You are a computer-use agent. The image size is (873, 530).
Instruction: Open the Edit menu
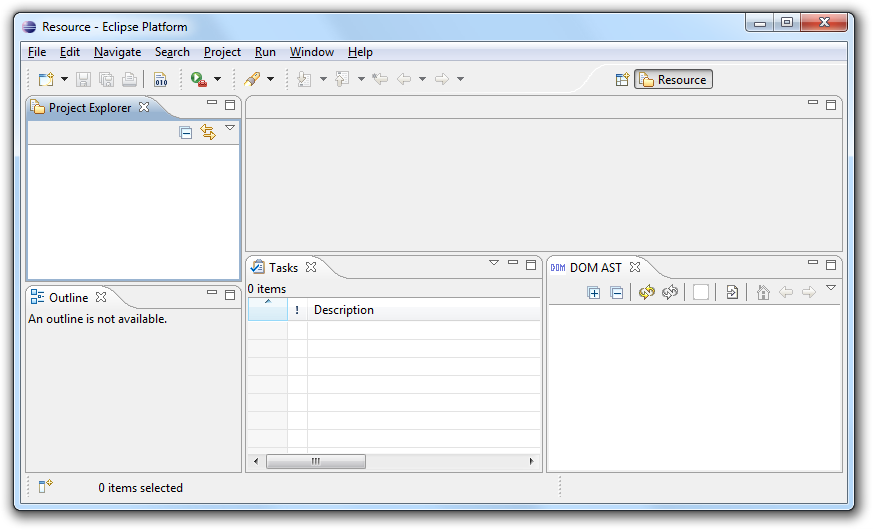pos(70,52)
